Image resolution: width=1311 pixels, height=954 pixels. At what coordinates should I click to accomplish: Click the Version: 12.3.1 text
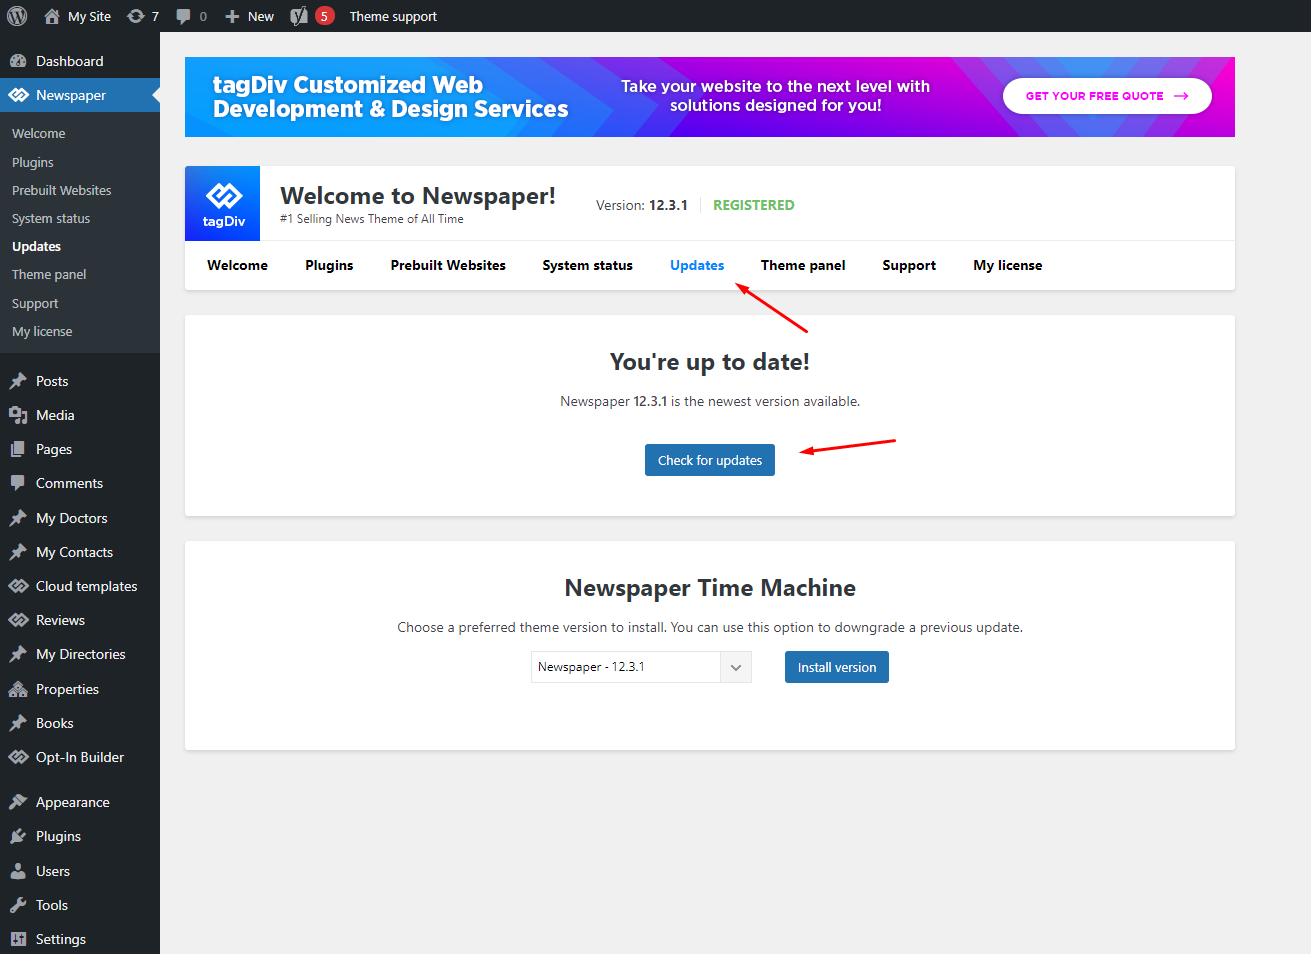[642, 205]
